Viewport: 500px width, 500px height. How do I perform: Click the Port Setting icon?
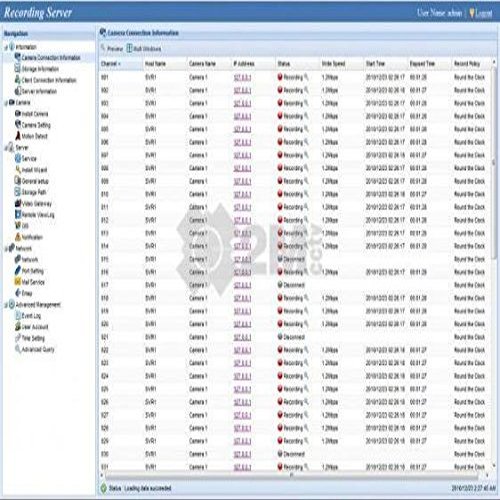18,271
